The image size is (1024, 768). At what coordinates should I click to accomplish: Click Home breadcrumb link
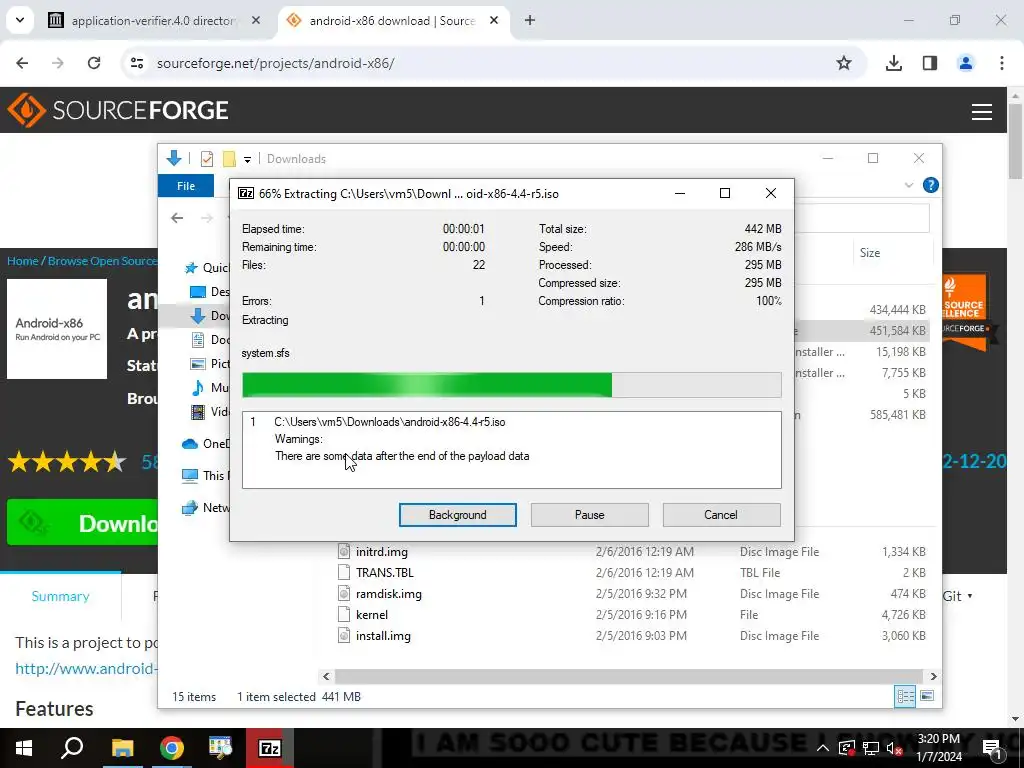coord(23,261)
